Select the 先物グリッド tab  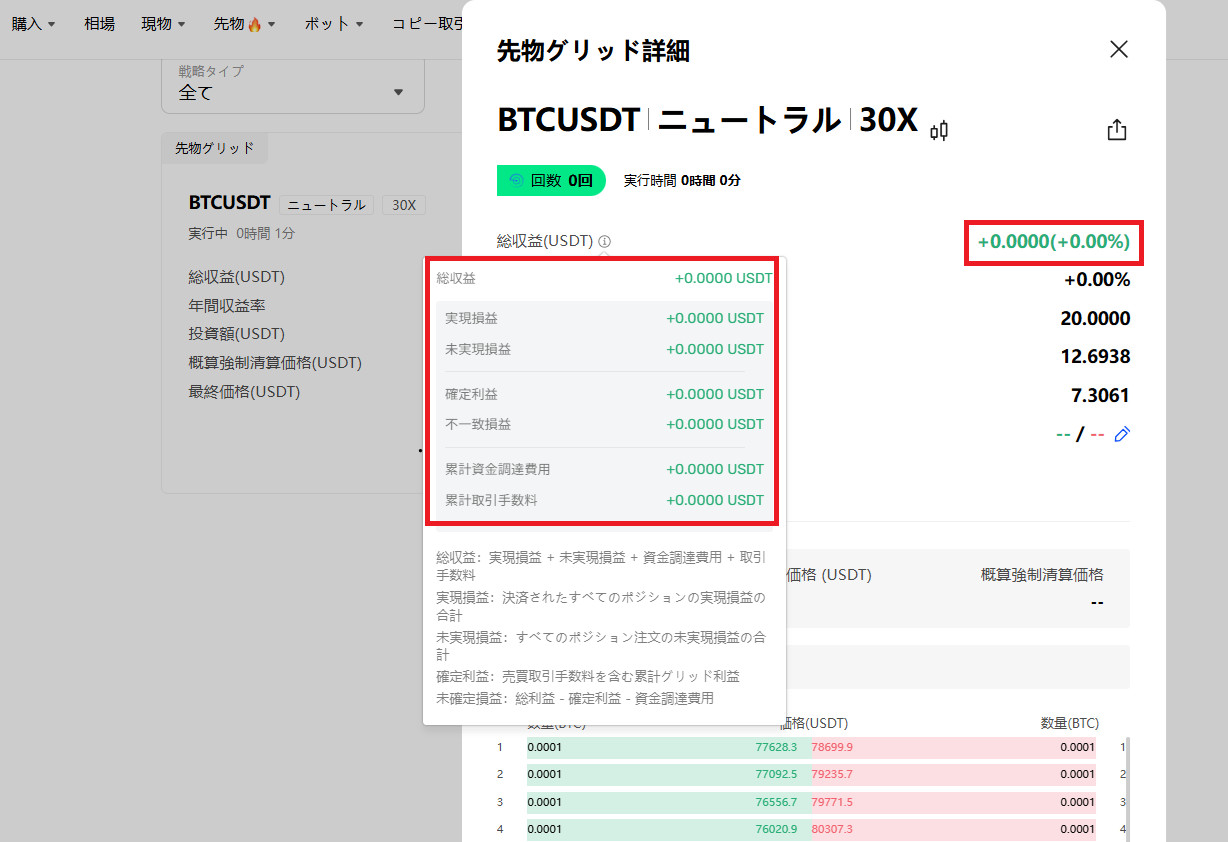pos(214,148)
